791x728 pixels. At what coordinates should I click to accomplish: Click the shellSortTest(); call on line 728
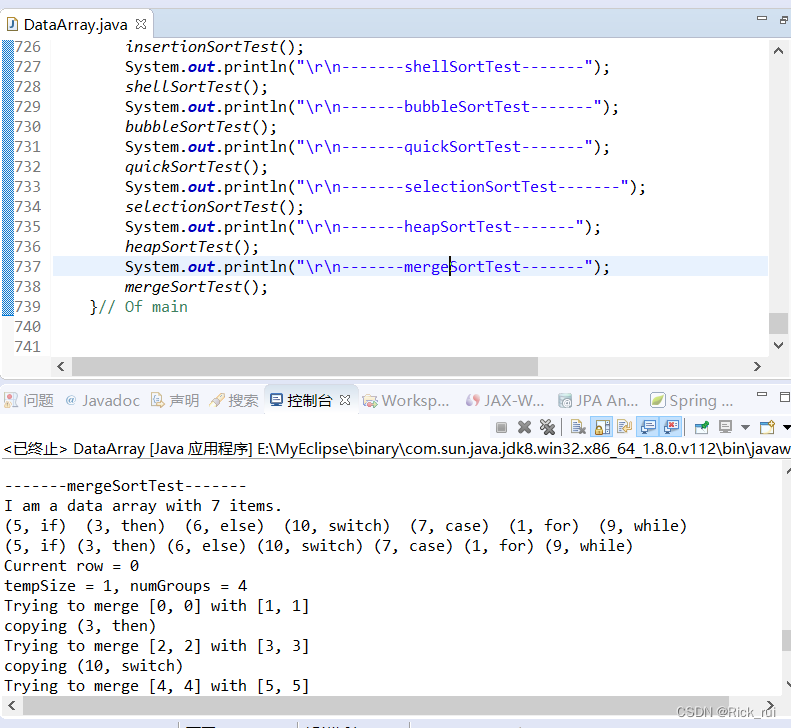[x=196, y=86]
